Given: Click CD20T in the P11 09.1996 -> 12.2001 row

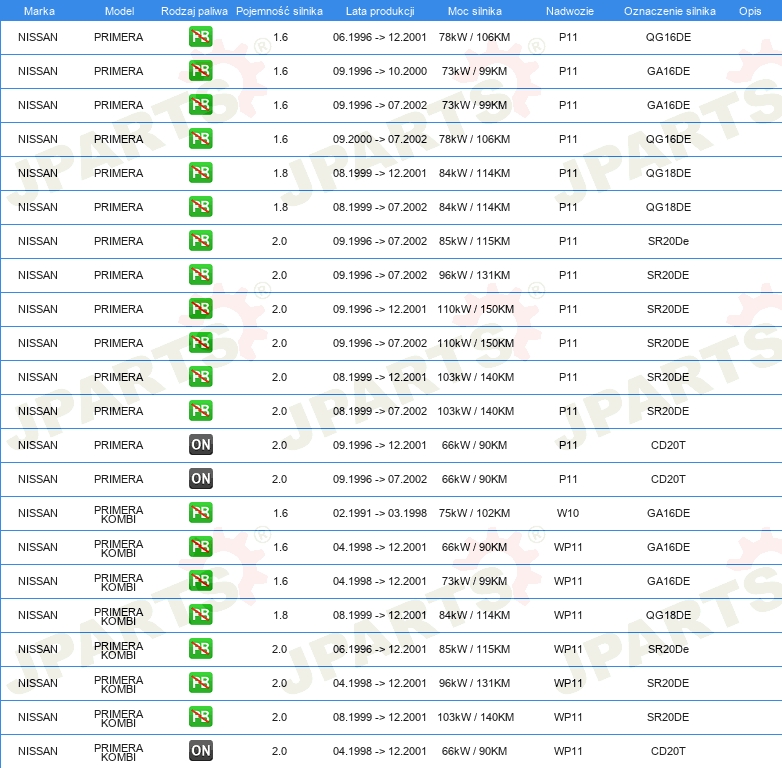Looking at the screenshot, I should coord(668,445).
